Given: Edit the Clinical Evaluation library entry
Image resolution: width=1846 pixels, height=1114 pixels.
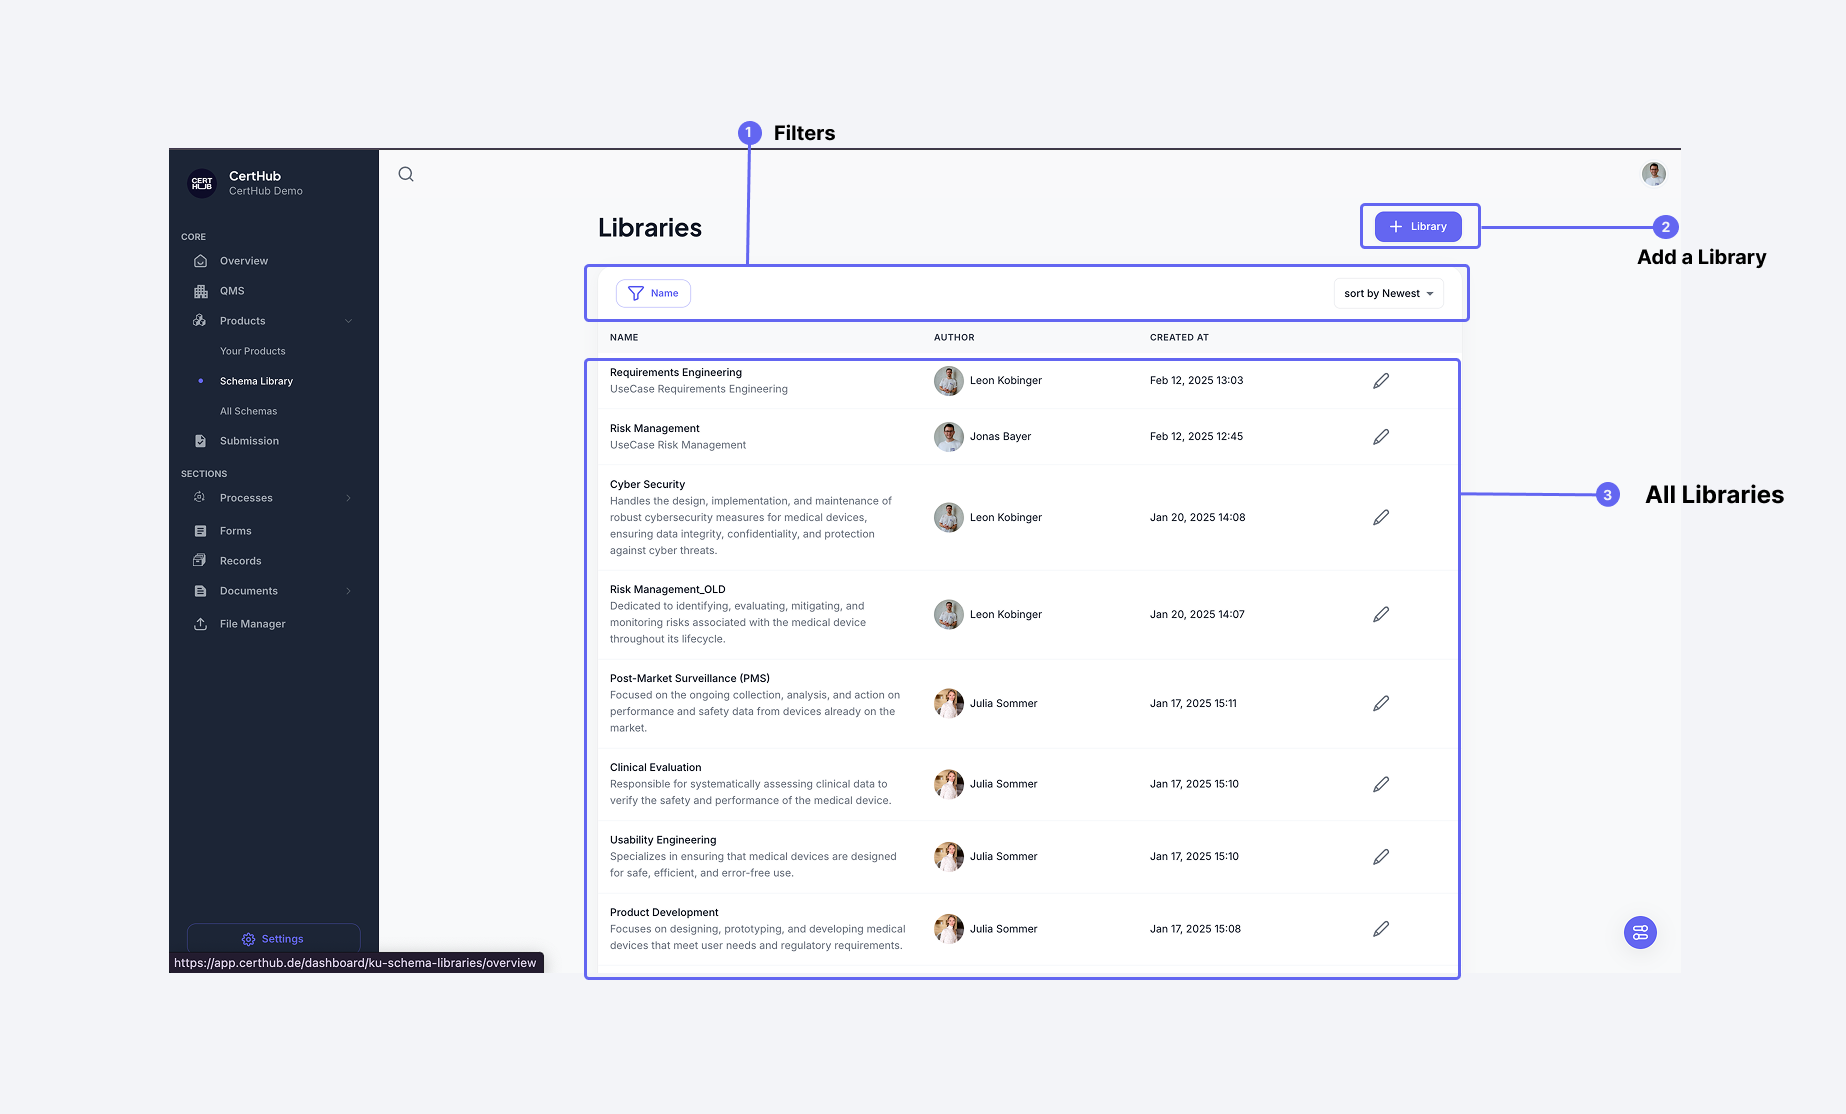Looking at the screenshot, I should [1381, 784].
